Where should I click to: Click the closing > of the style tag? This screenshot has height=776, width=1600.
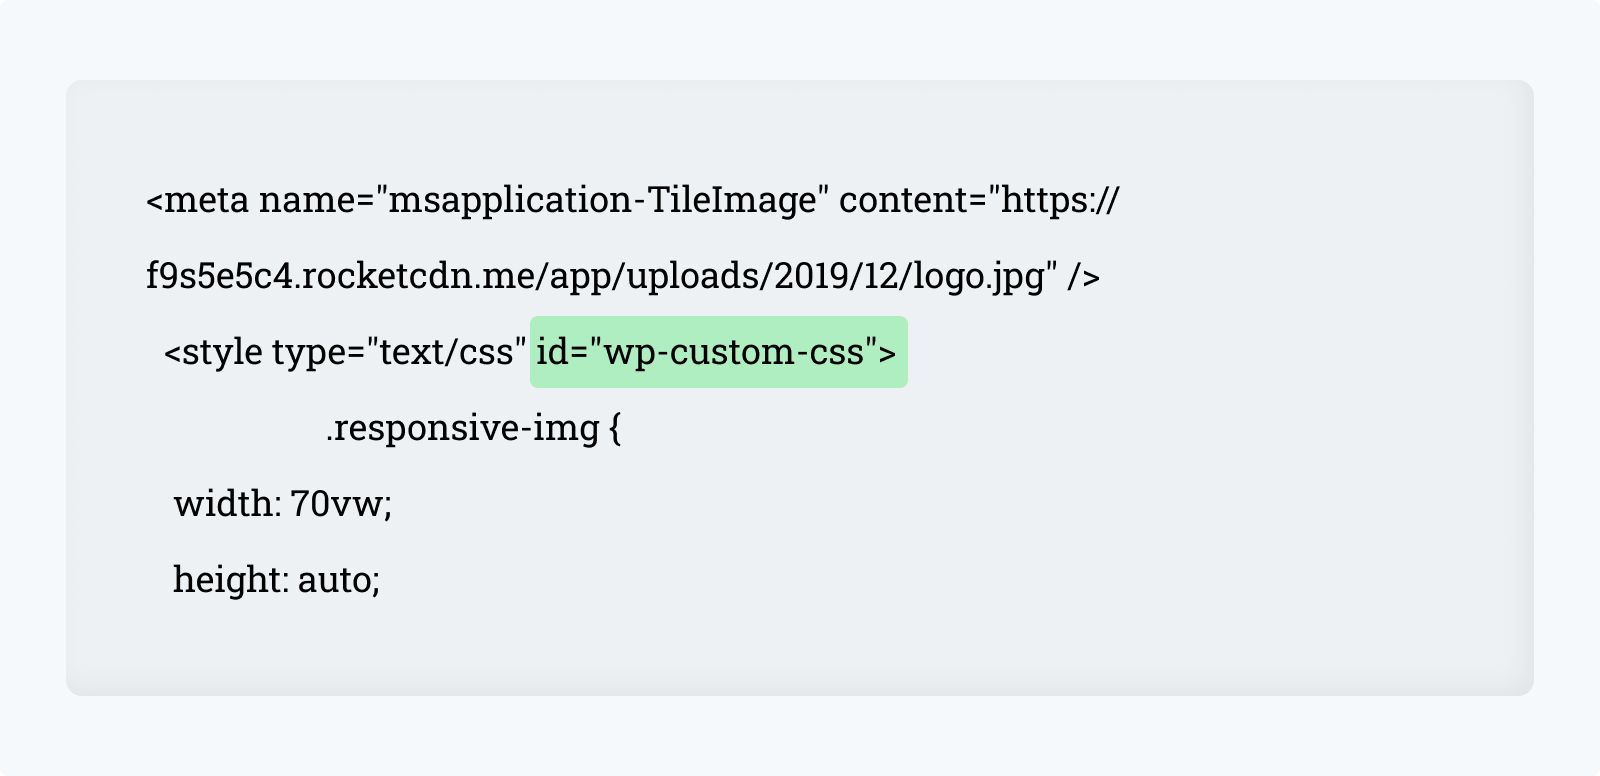888,352
